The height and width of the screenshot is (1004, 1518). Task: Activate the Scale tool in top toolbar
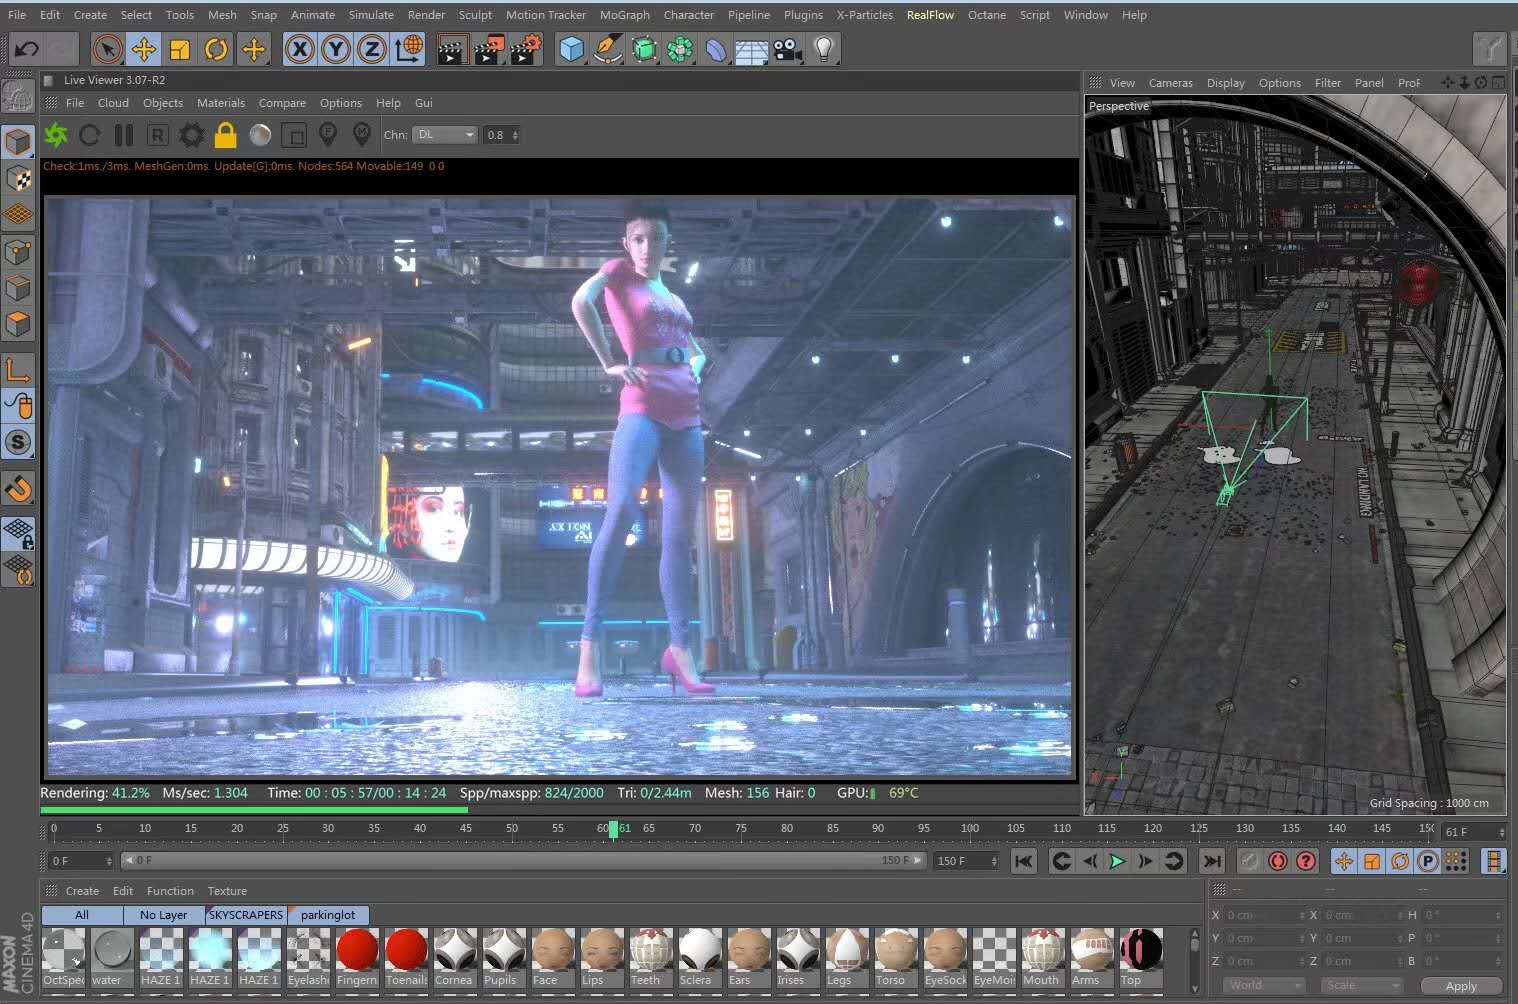tap(180, 49)
